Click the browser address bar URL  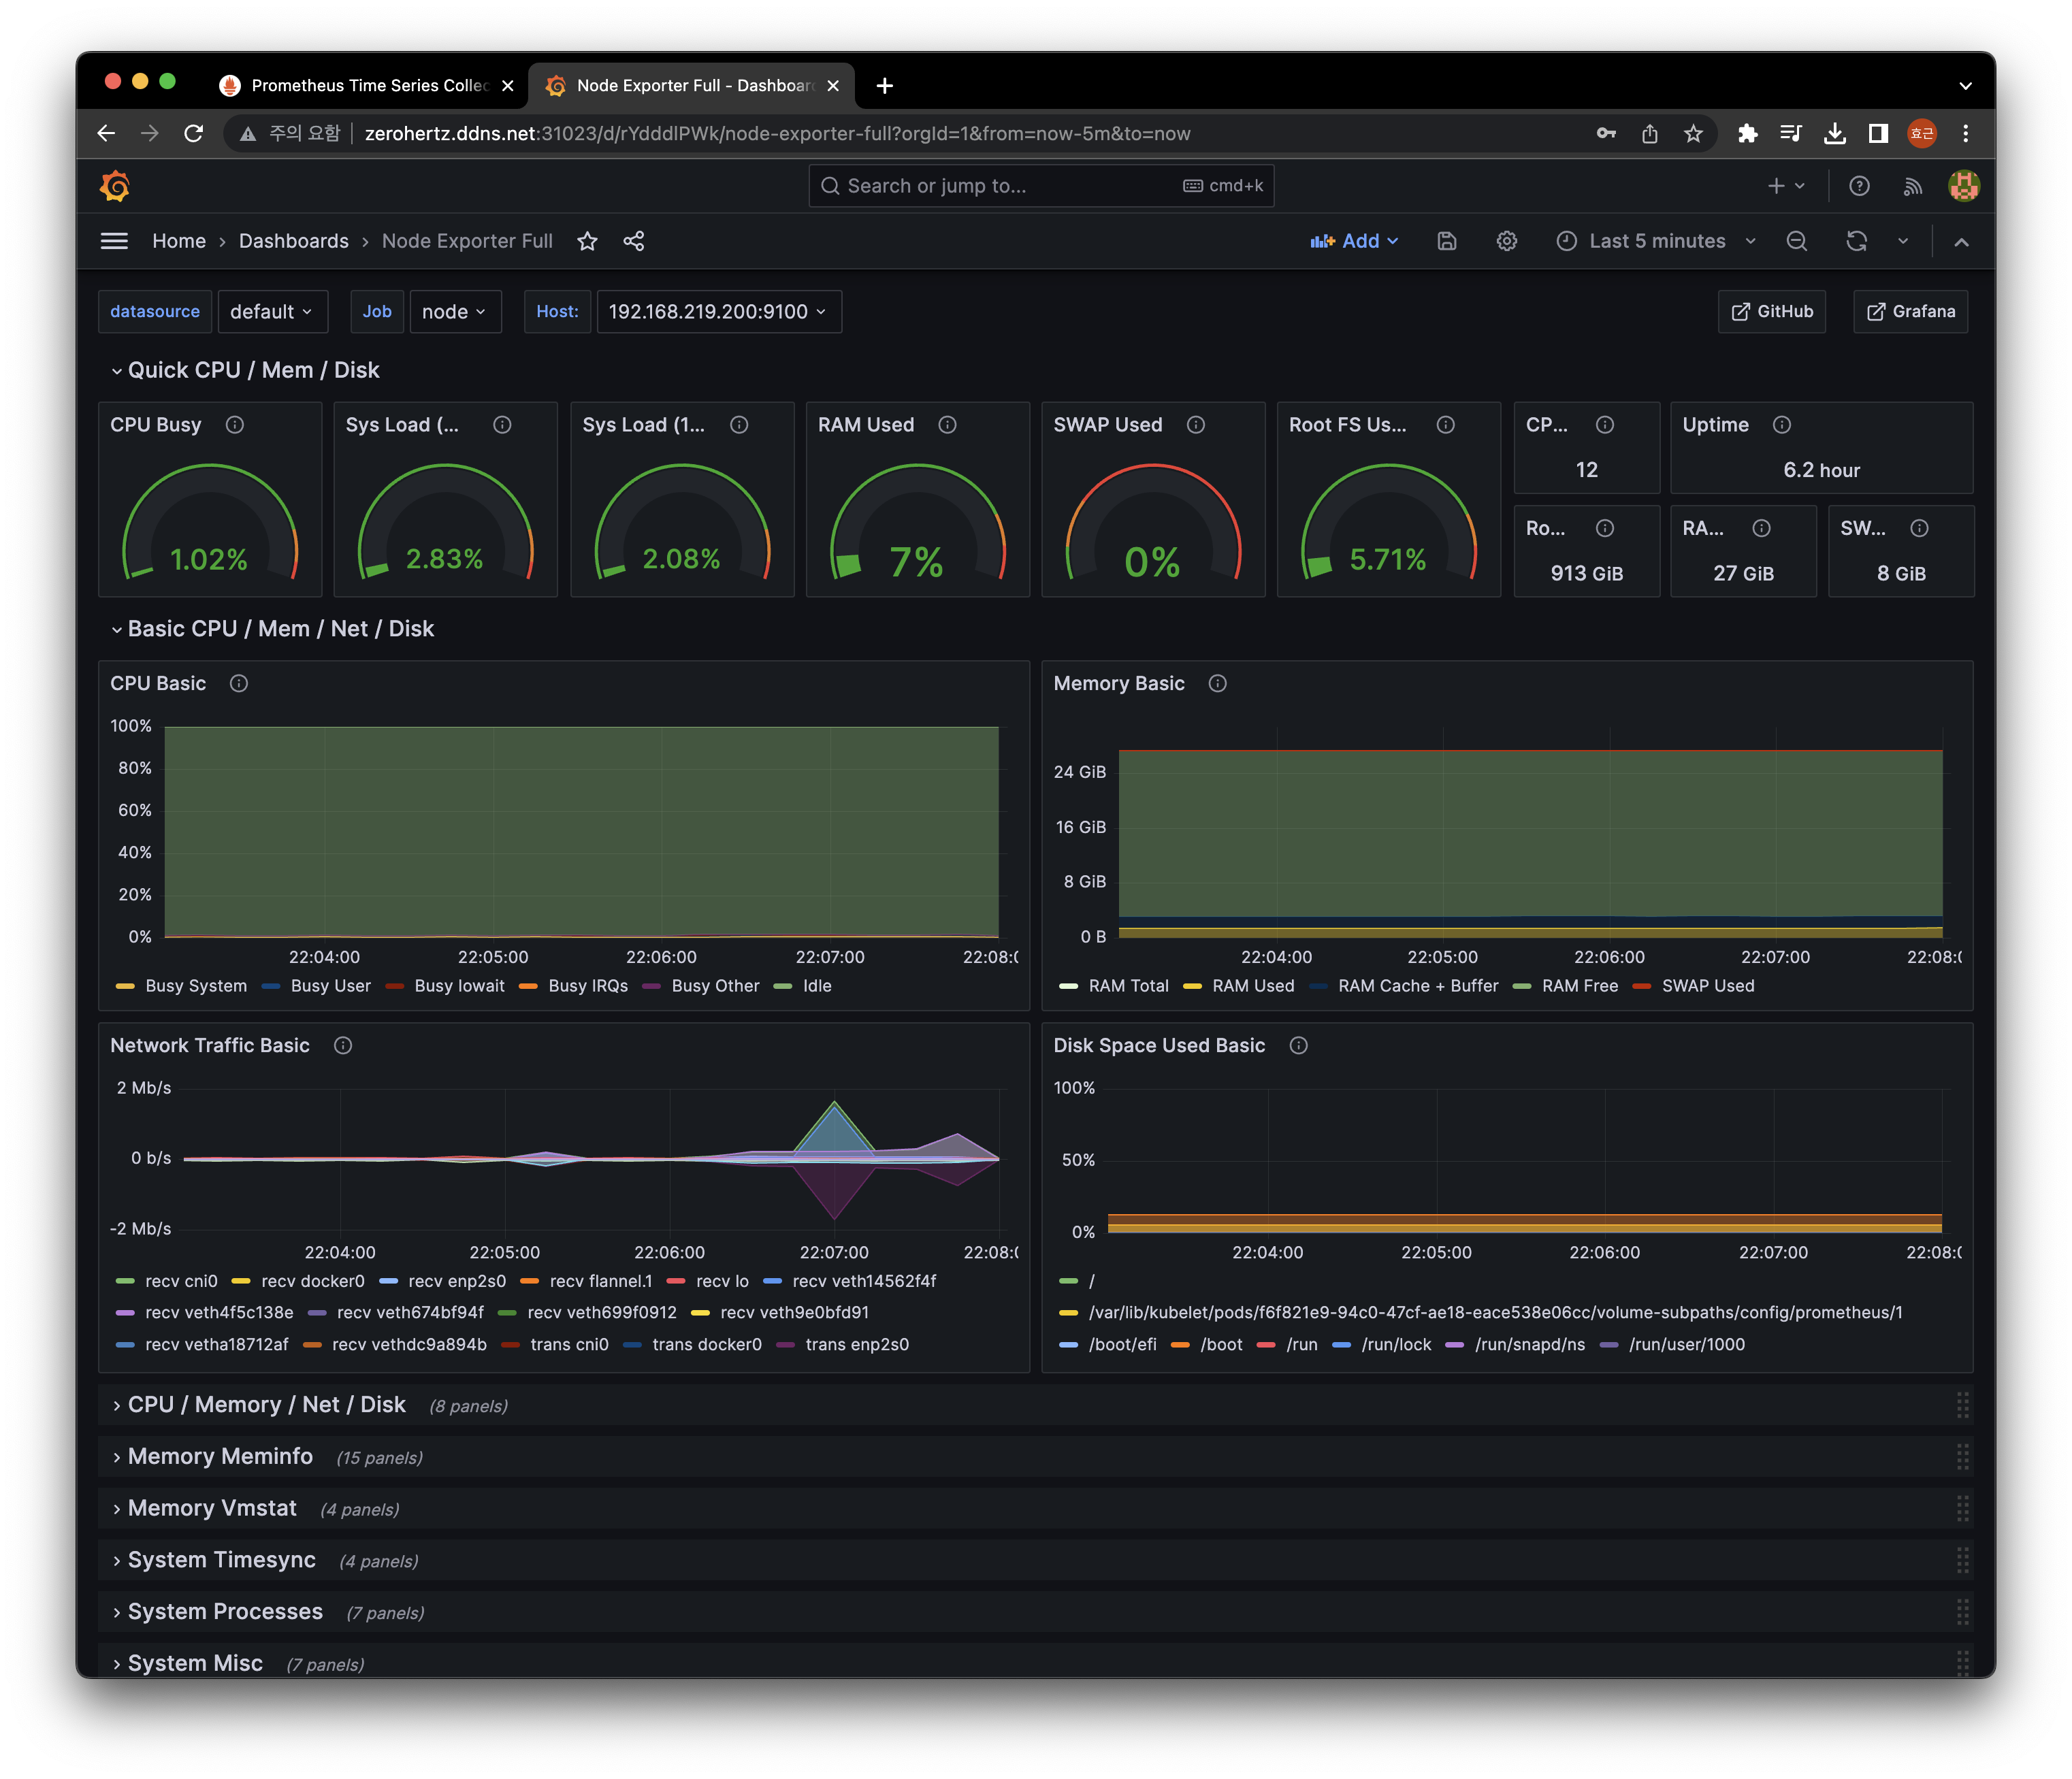pos(777,133)
